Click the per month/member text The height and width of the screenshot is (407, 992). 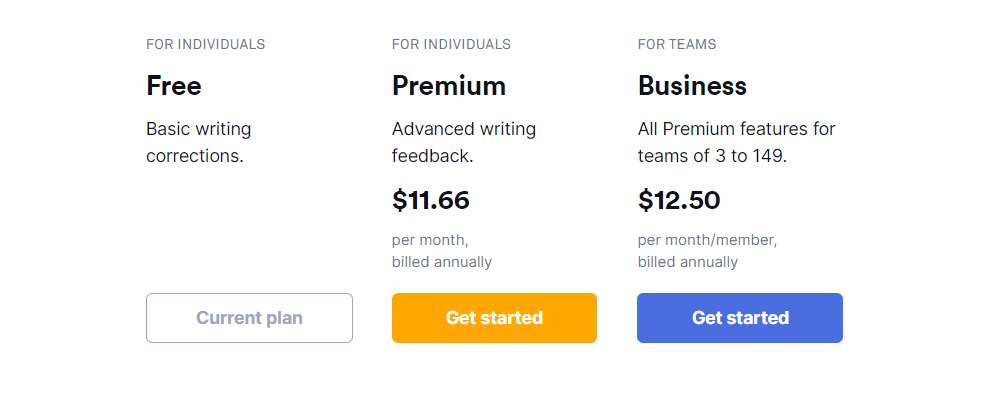pos(707,241)
